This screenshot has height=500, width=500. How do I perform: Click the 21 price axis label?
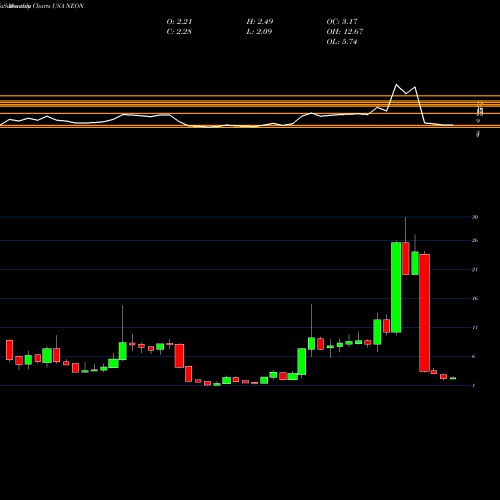pos(475,269)
